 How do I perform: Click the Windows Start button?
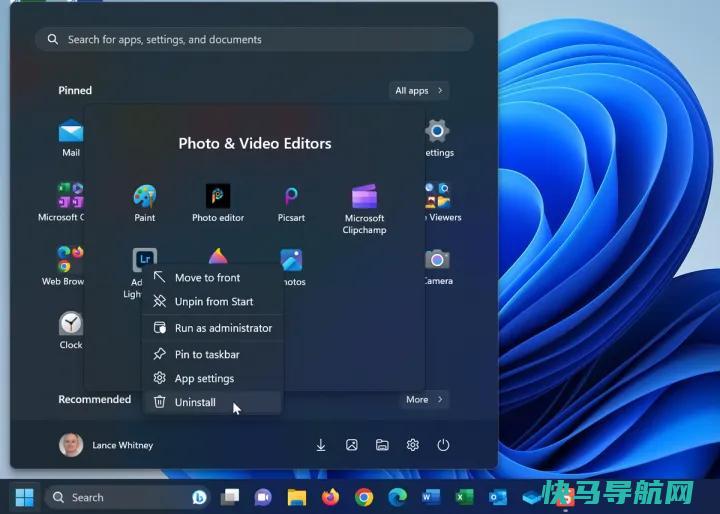coord(24,497)
